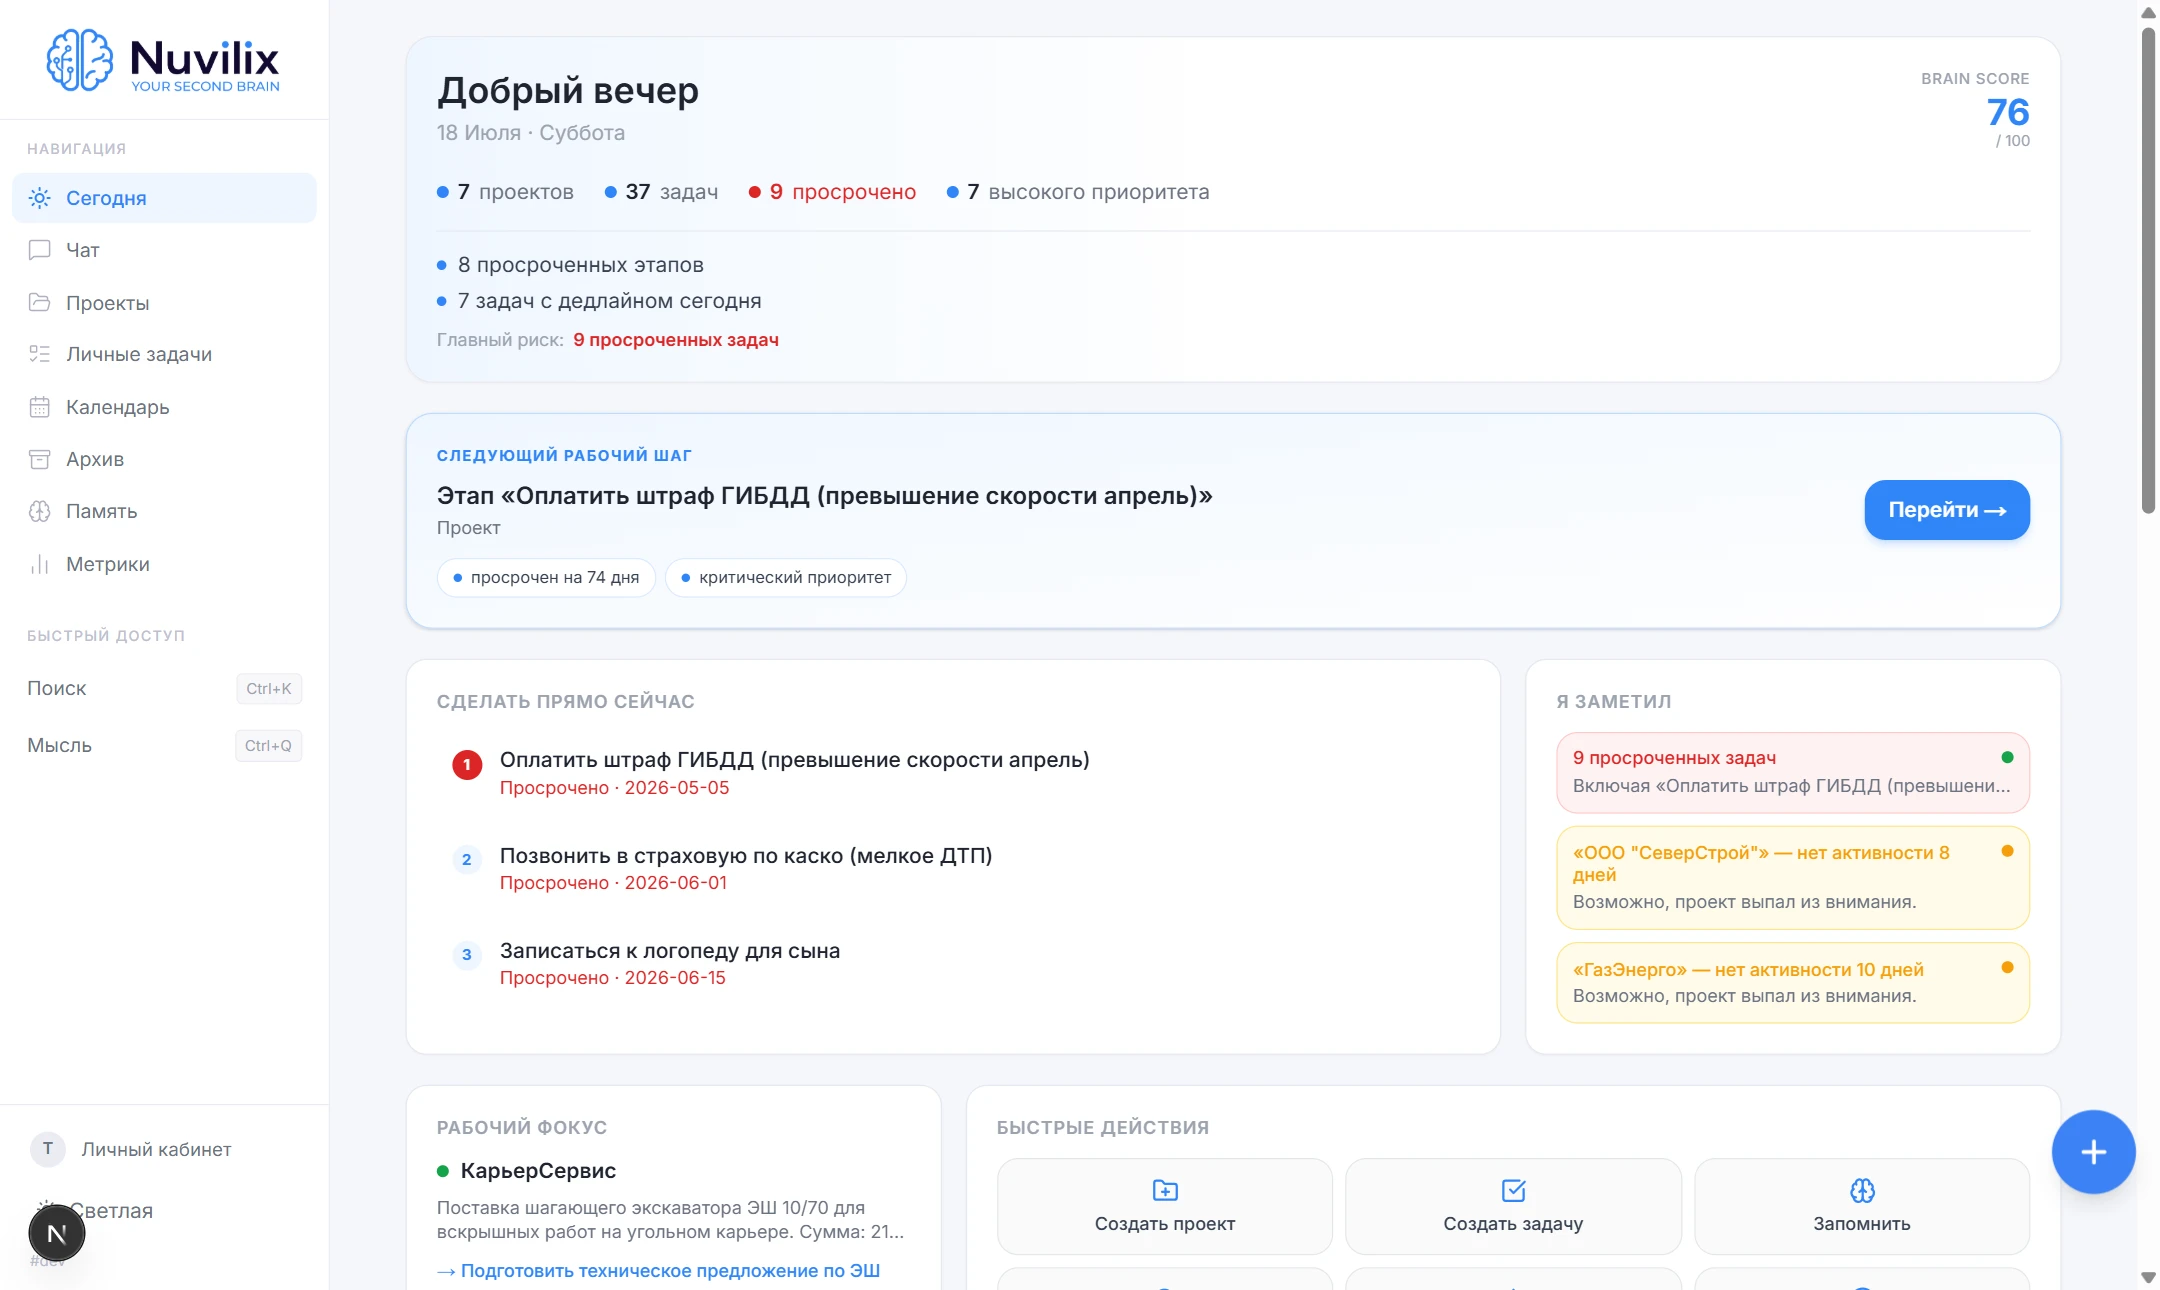Click the blue plus floating action button
This screenshot has height=1290, width=2160.
click(2093, 1152)
